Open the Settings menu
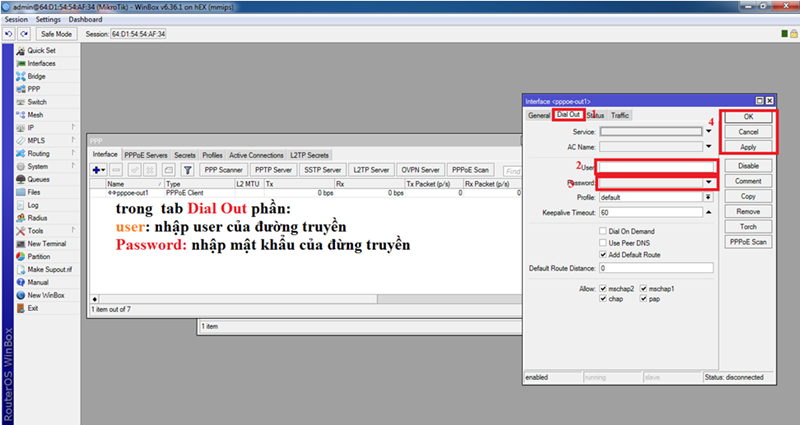Viewport: 800px width, 425px height. [x=48, y=20]
